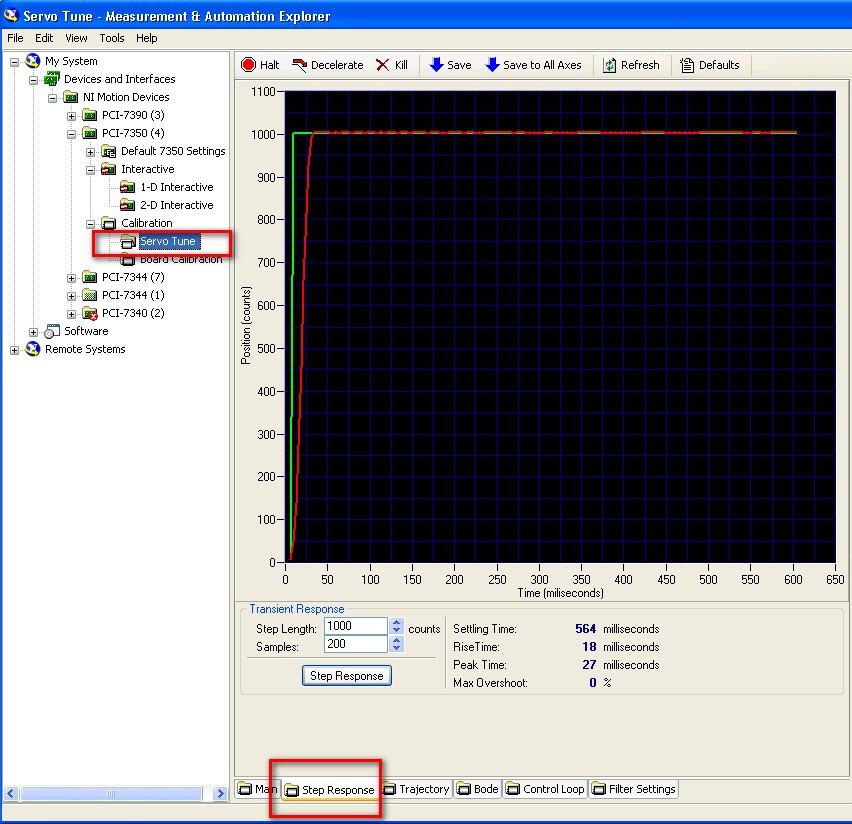
Task: Click the title bar application icon
Action: (x=11, y=15)
